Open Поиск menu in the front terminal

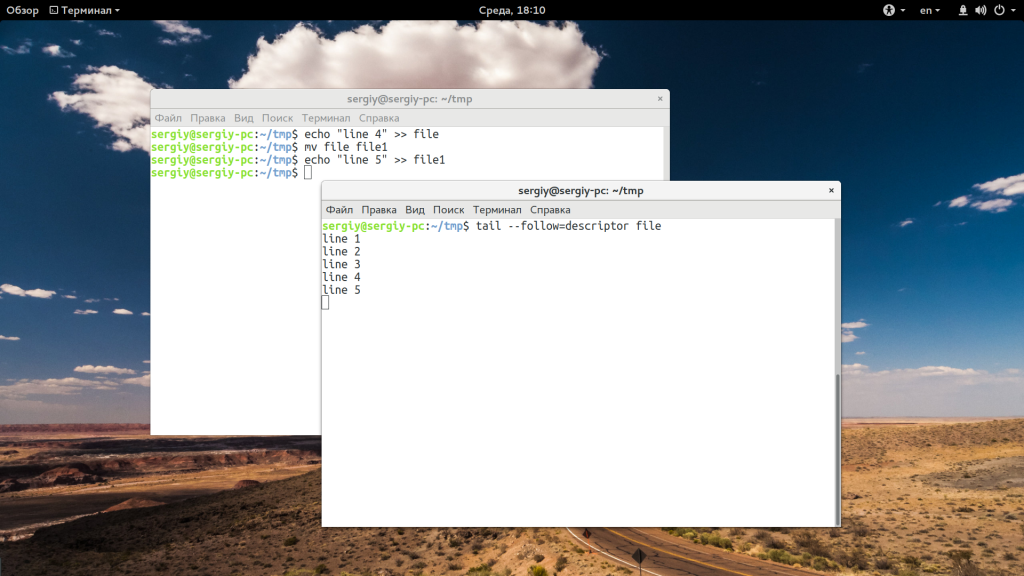point(449,210)
